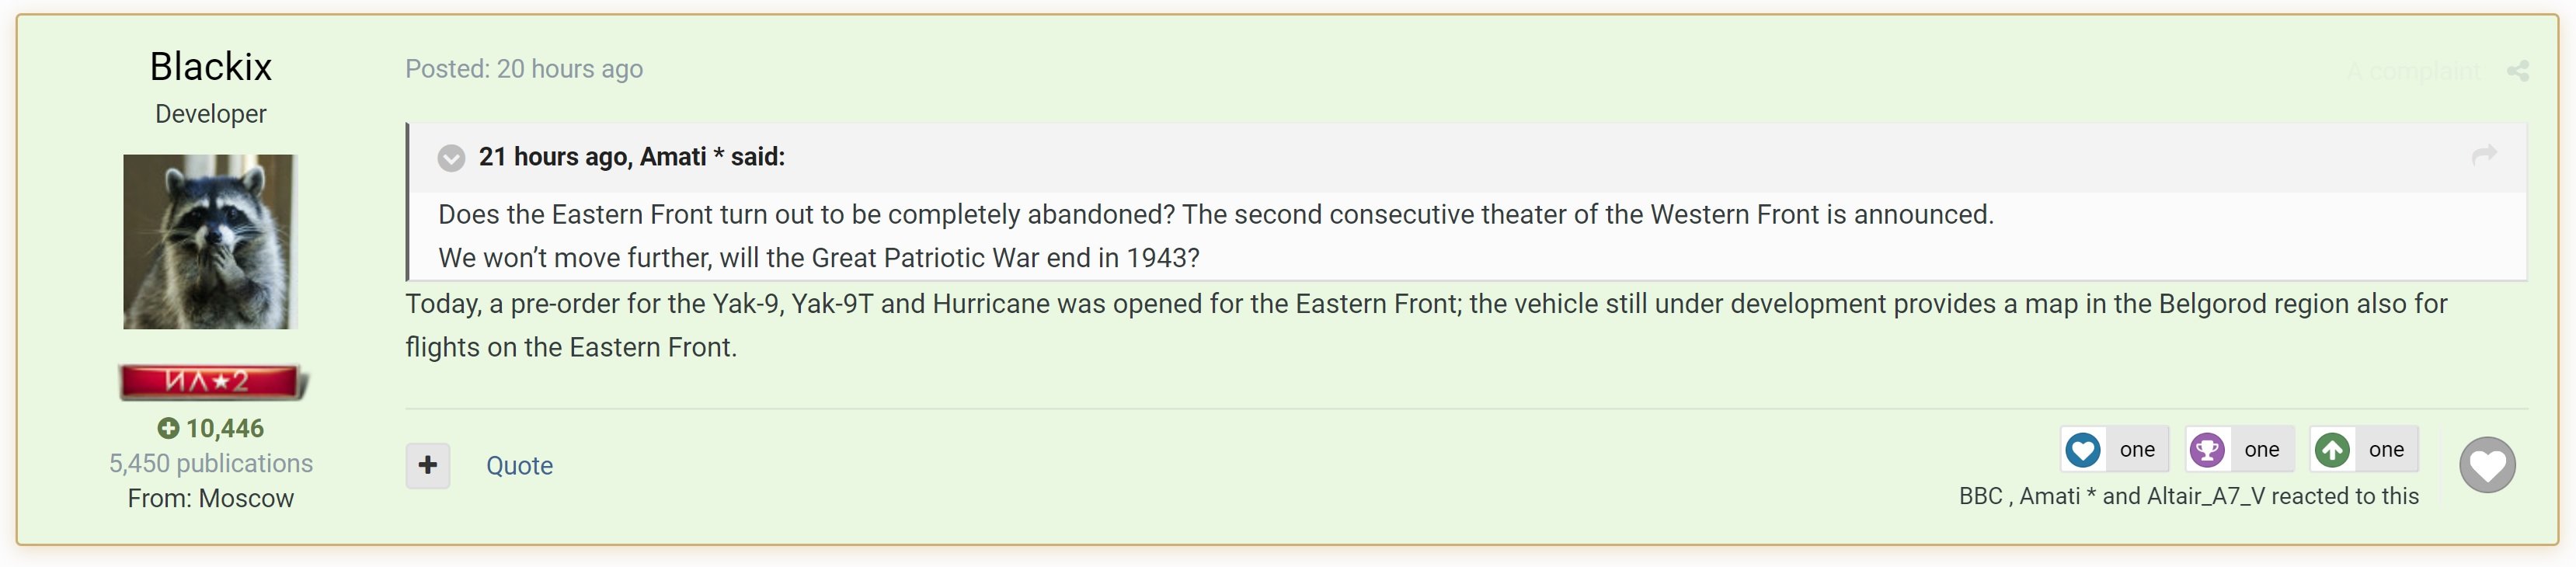Click the Quote link
Screen dimensions: 2576x567
click(x=519, y=466)
